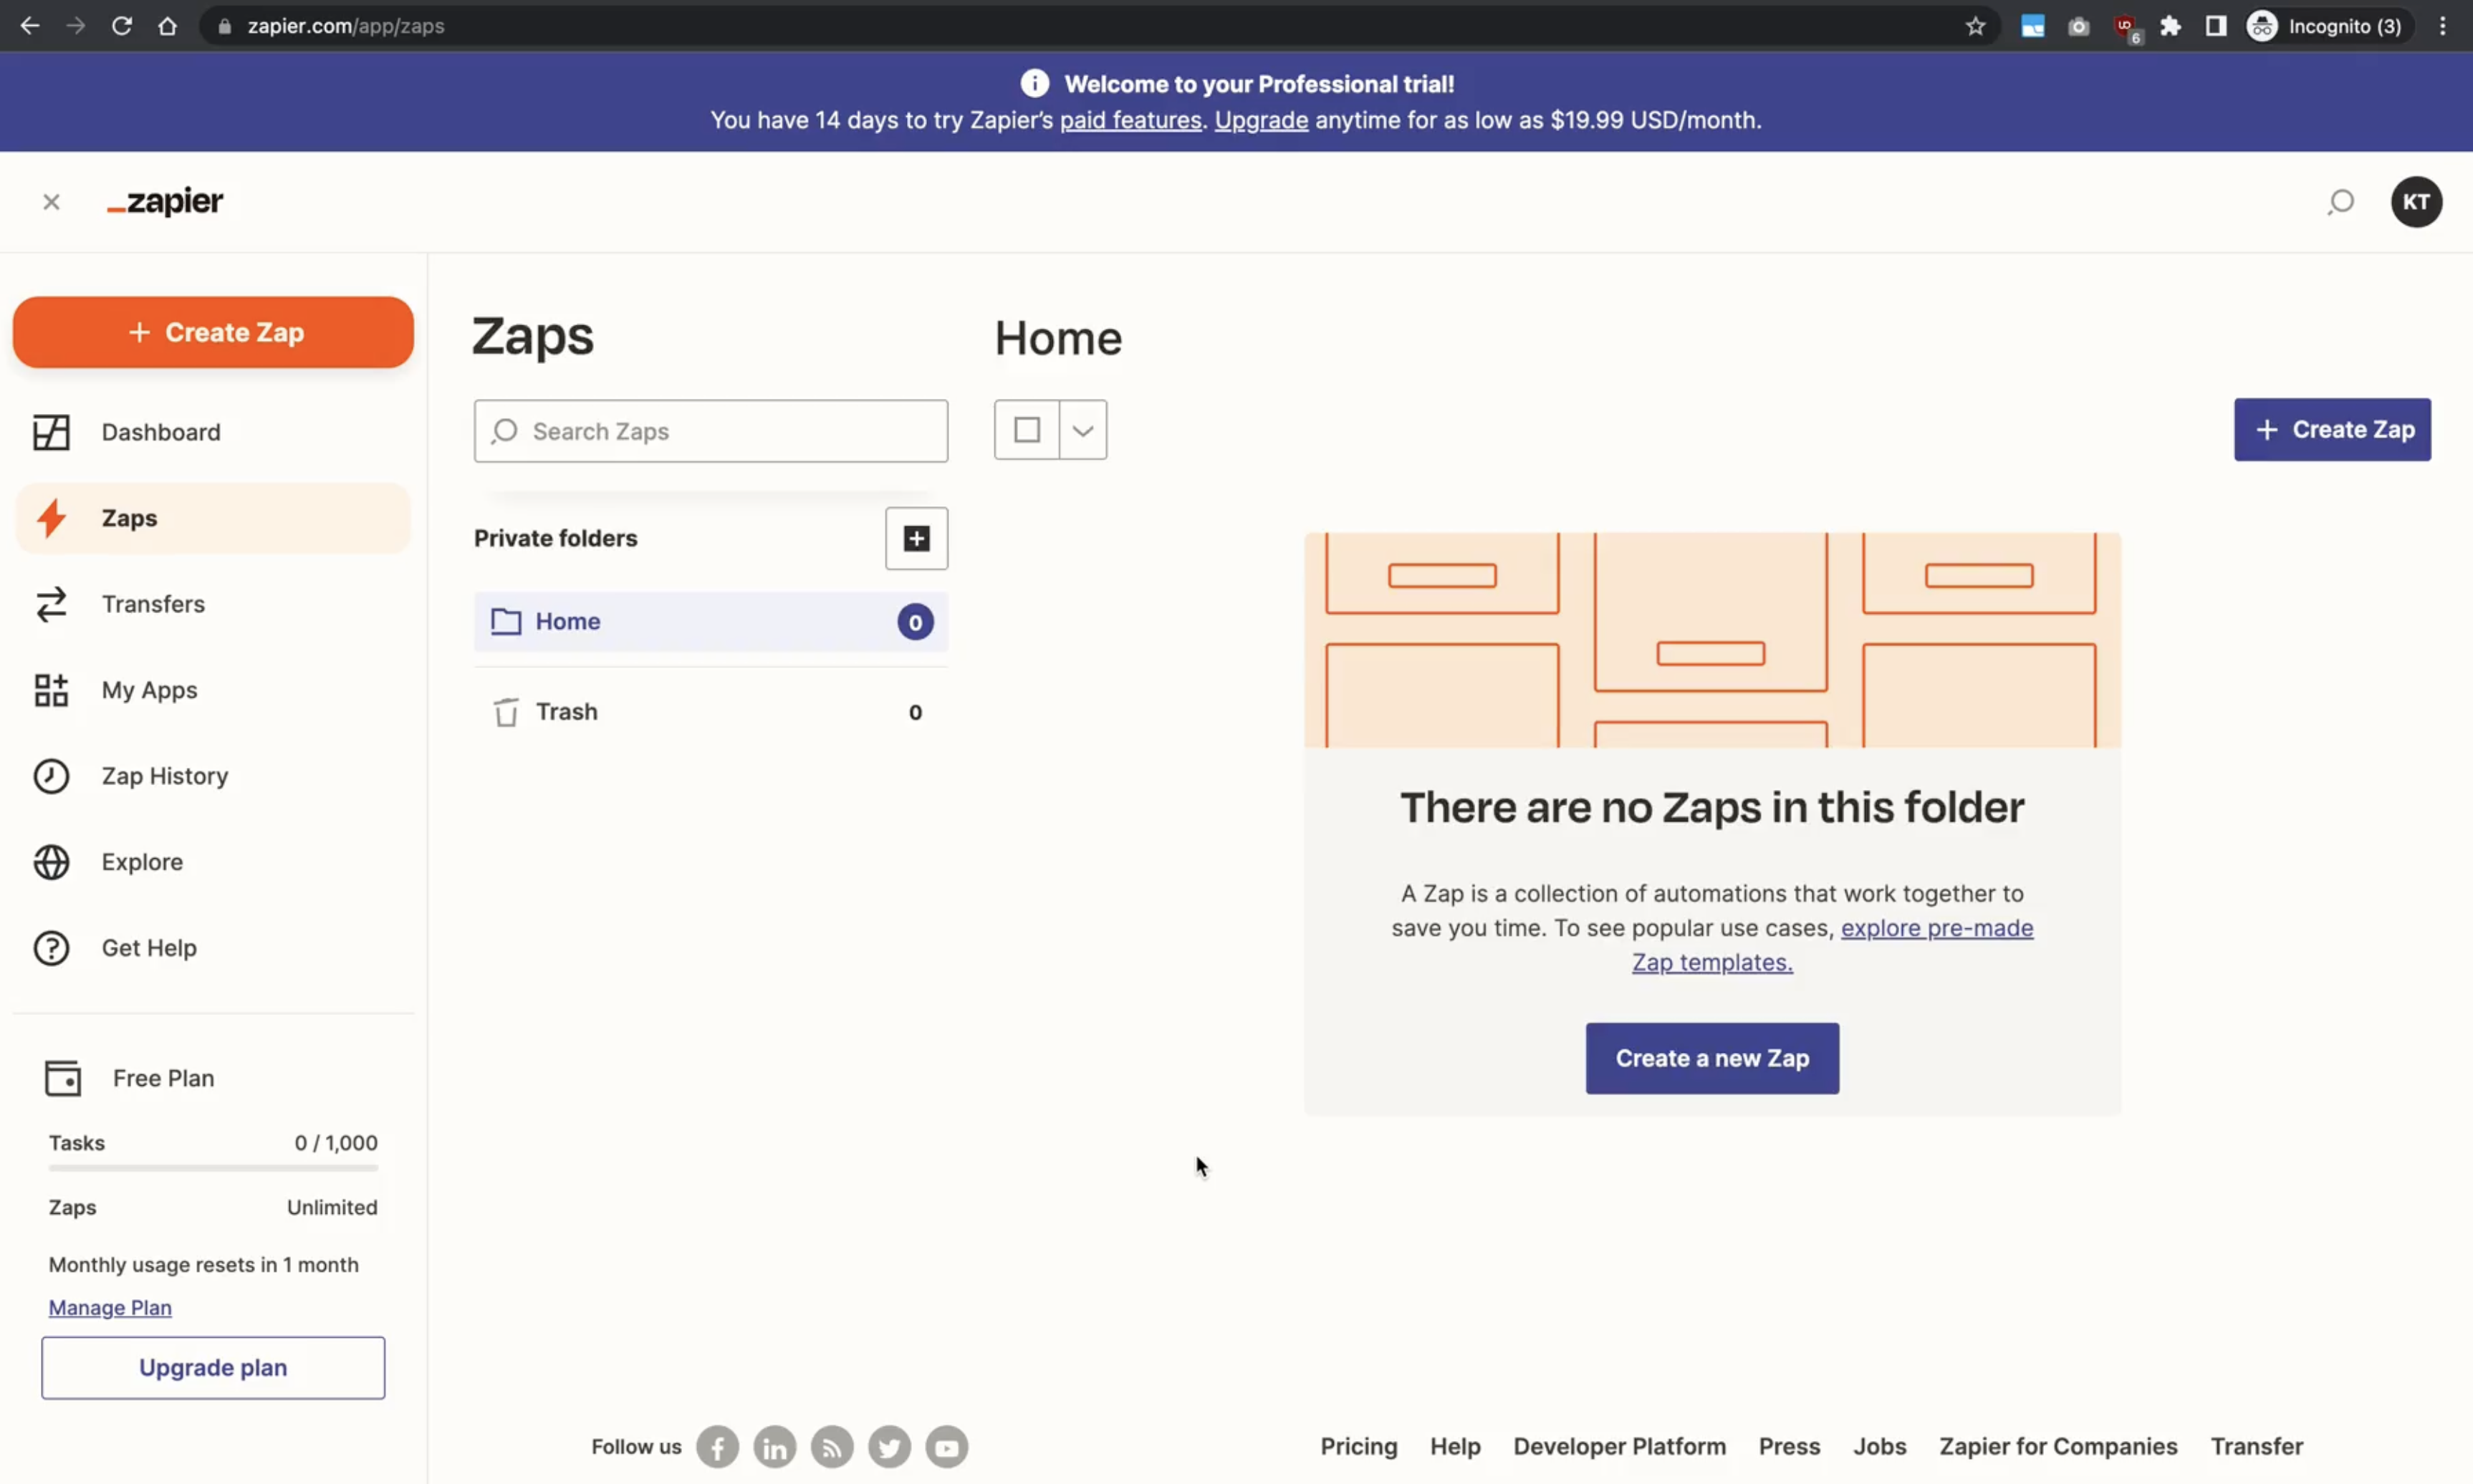Click the Transfers arrows icon
The image size is (2473, 1484).
(x=51, y=604)
